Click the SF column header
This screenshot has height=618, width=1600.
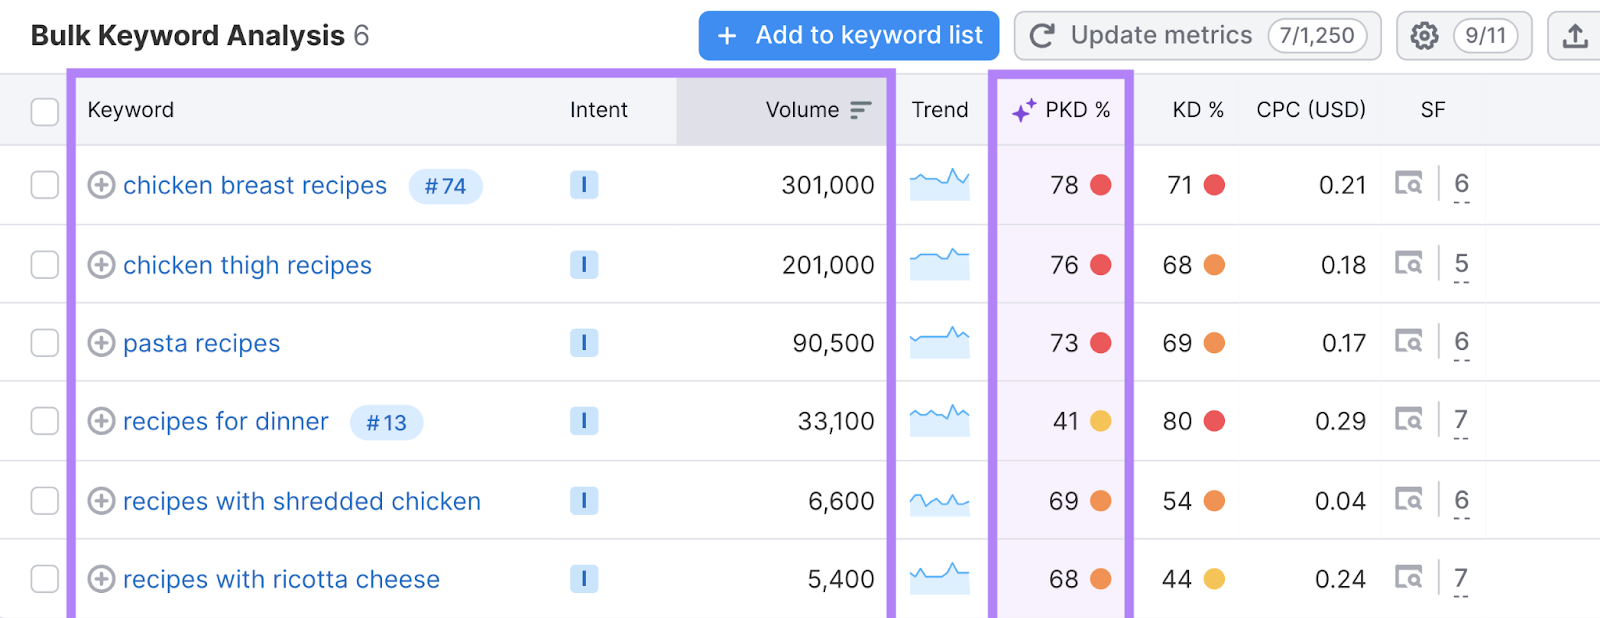pos(1433,110)
